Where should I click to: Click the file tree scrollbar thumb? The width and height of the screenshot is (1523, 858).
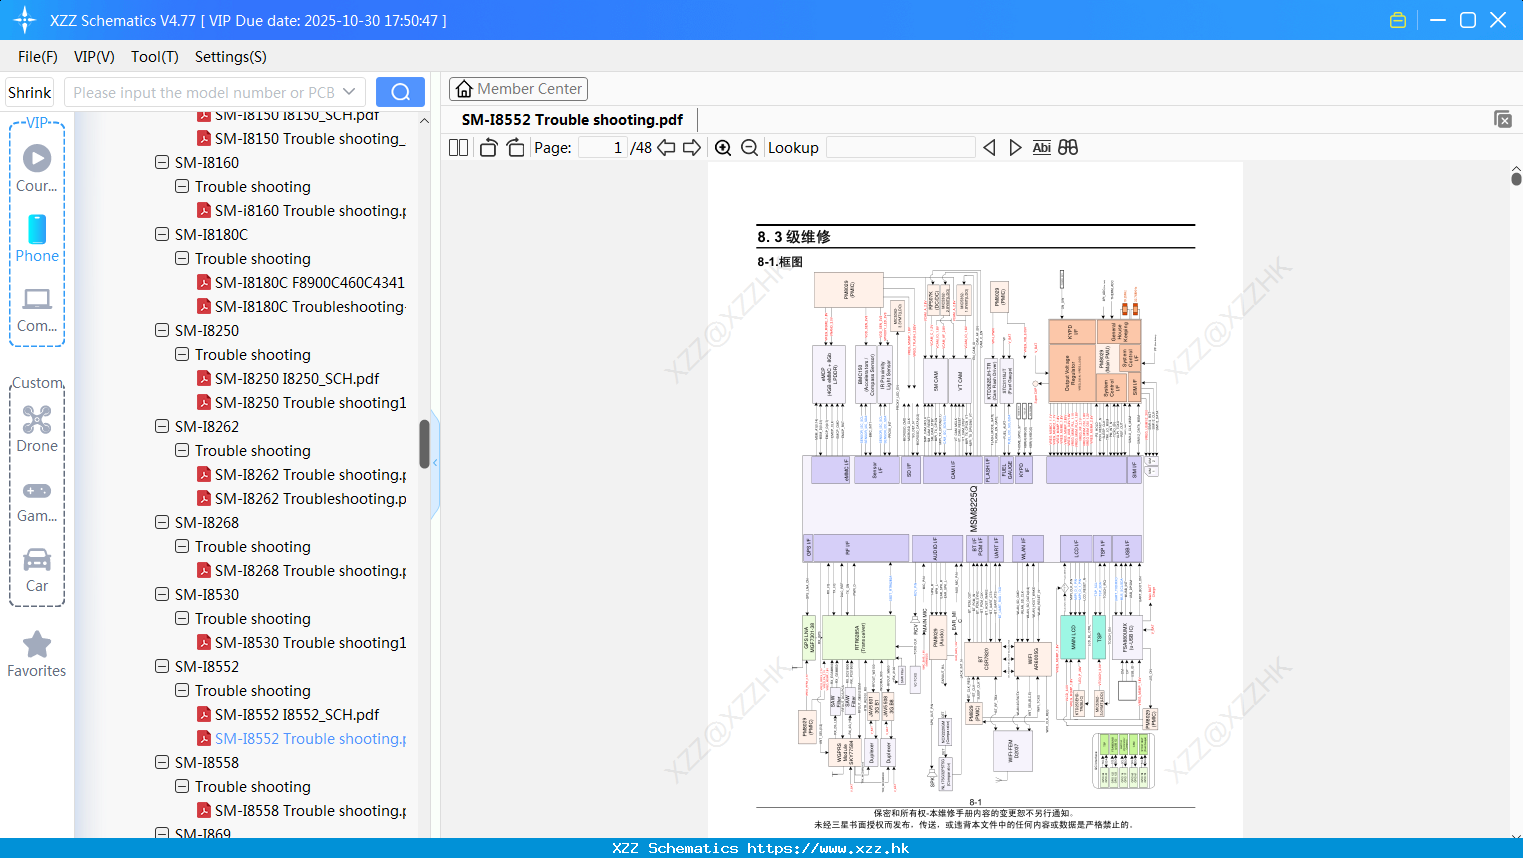point(424,443)
